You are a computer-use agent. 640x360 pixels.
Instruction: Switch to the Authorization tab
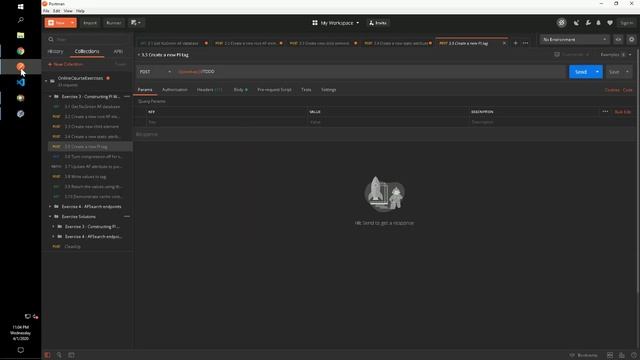coord(175,90)
